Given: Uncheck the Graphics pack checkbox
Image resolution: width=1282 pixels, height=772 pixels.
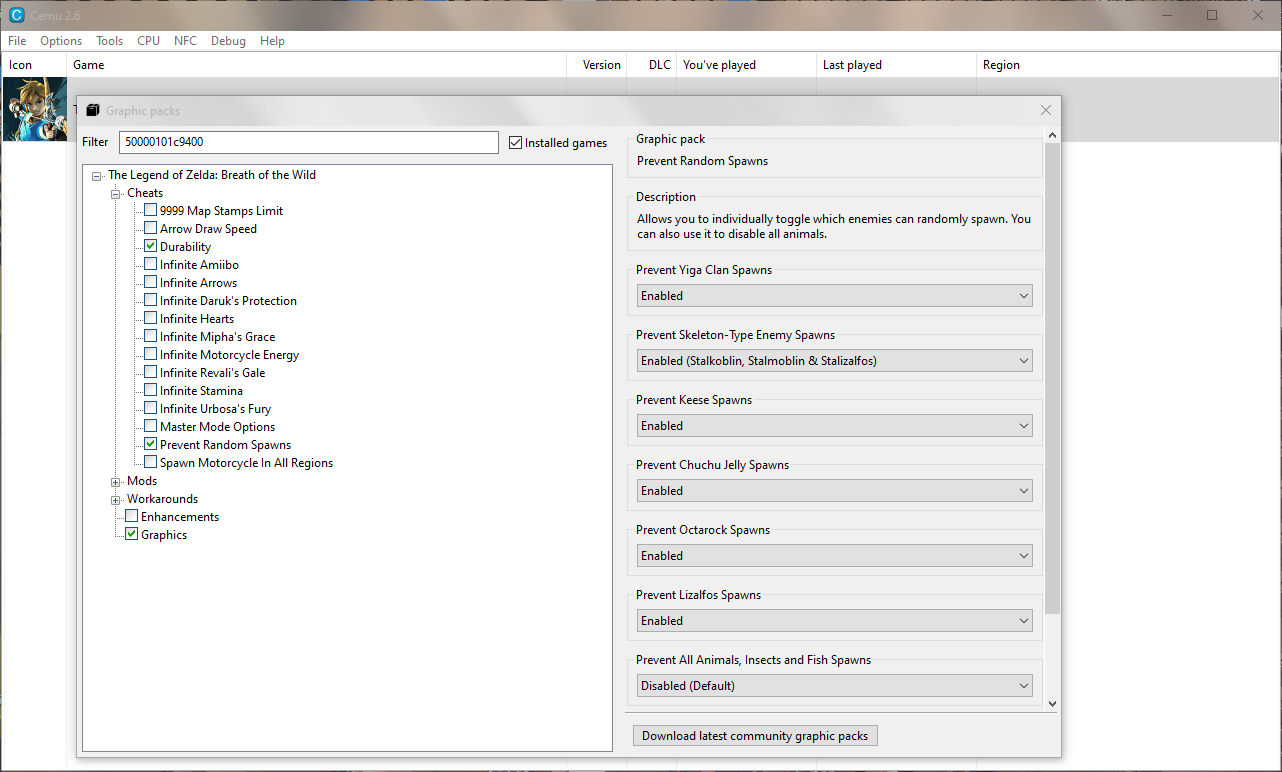Looking at the screenshot, I should (131, 535).
